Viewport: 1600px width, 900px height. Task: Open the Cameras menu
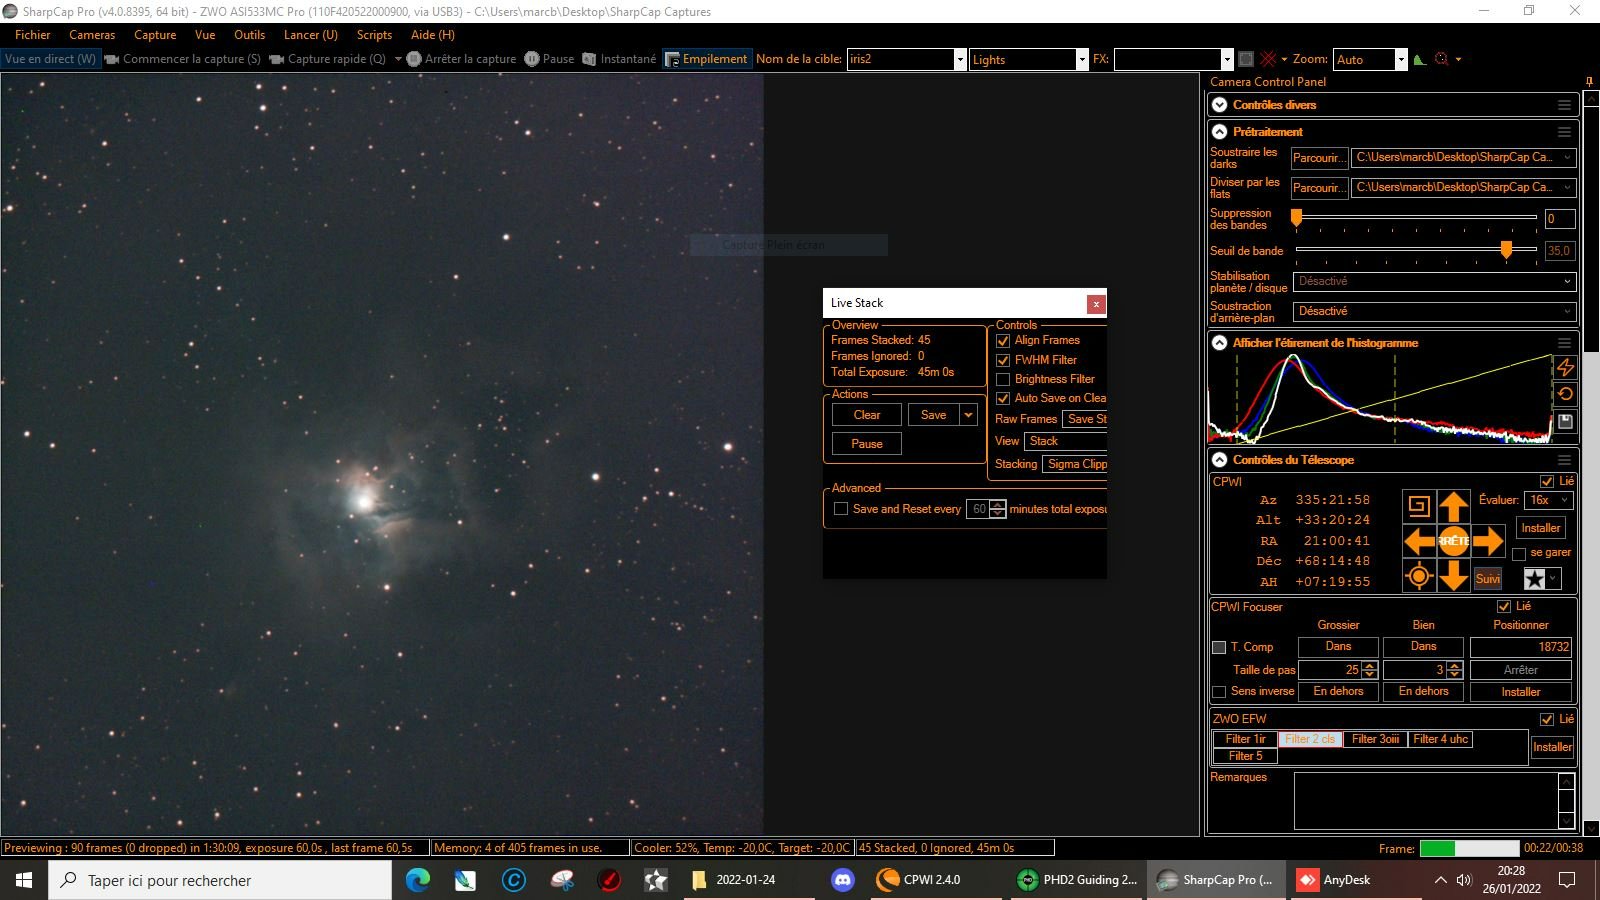tap(92, 34)
